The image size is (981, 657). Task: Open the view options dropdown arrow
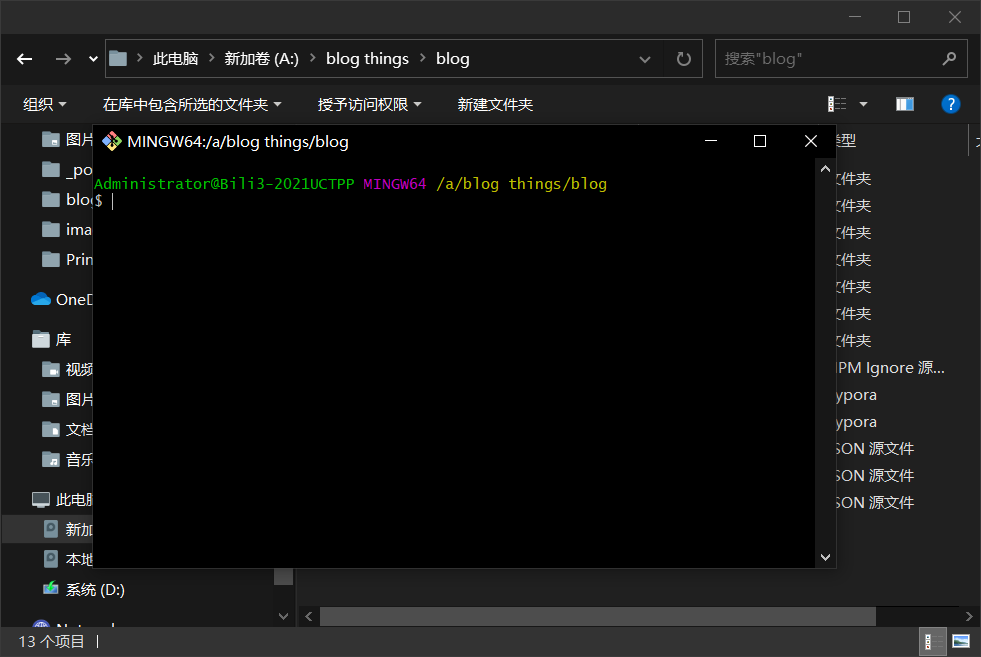[863, 104]
